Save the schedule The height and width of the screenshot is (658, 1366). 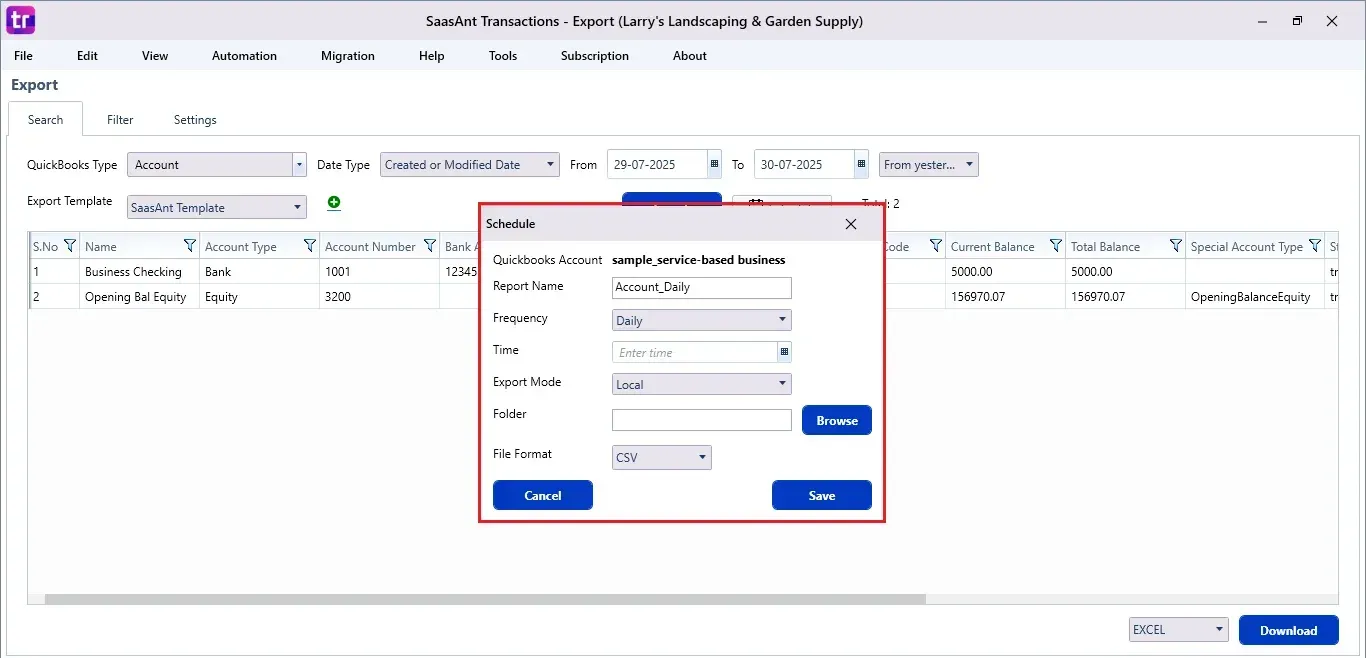tap(822, 495)
